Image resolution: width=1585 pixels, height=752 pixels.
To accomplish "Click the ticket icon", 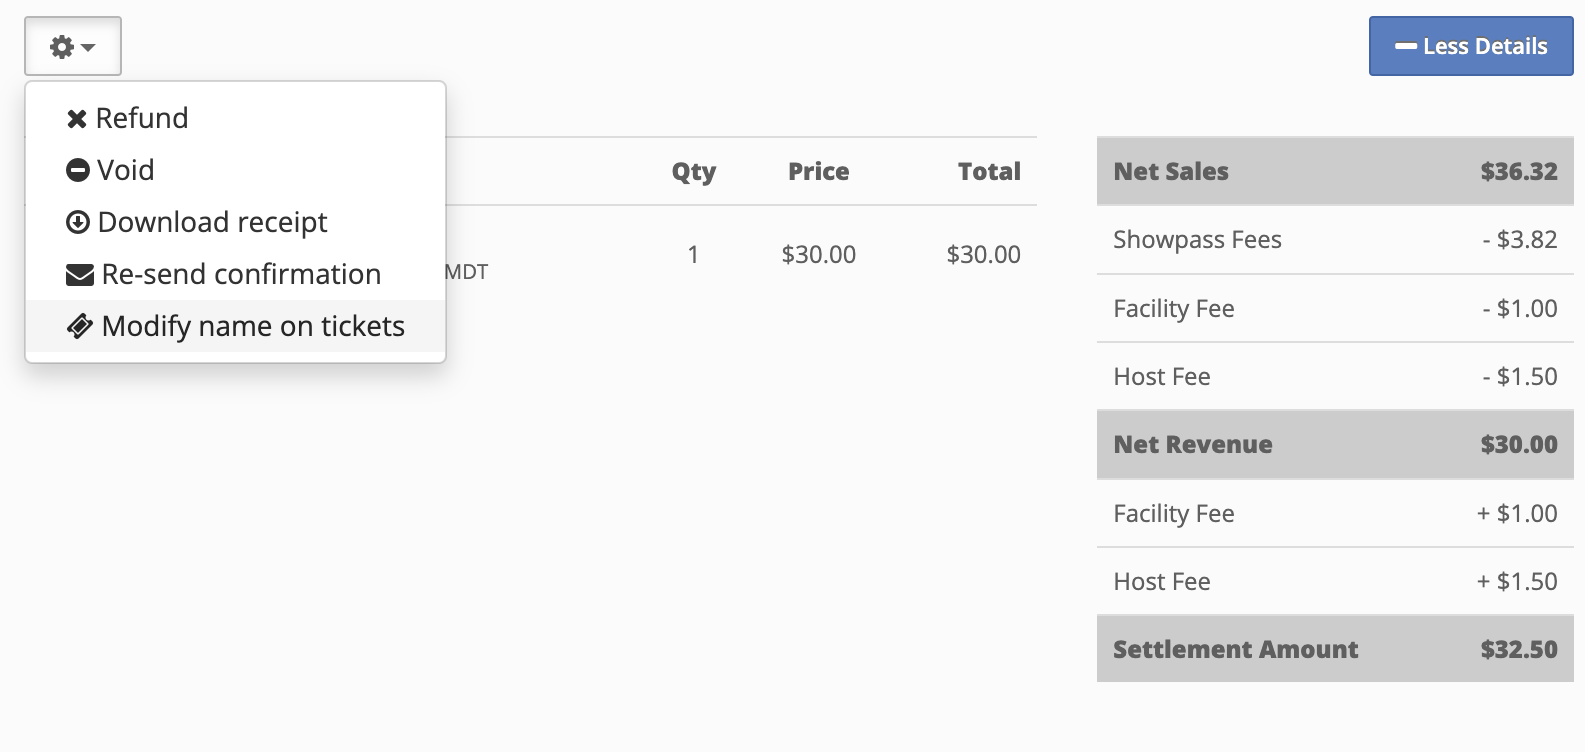I will click(x=80, y=326).
